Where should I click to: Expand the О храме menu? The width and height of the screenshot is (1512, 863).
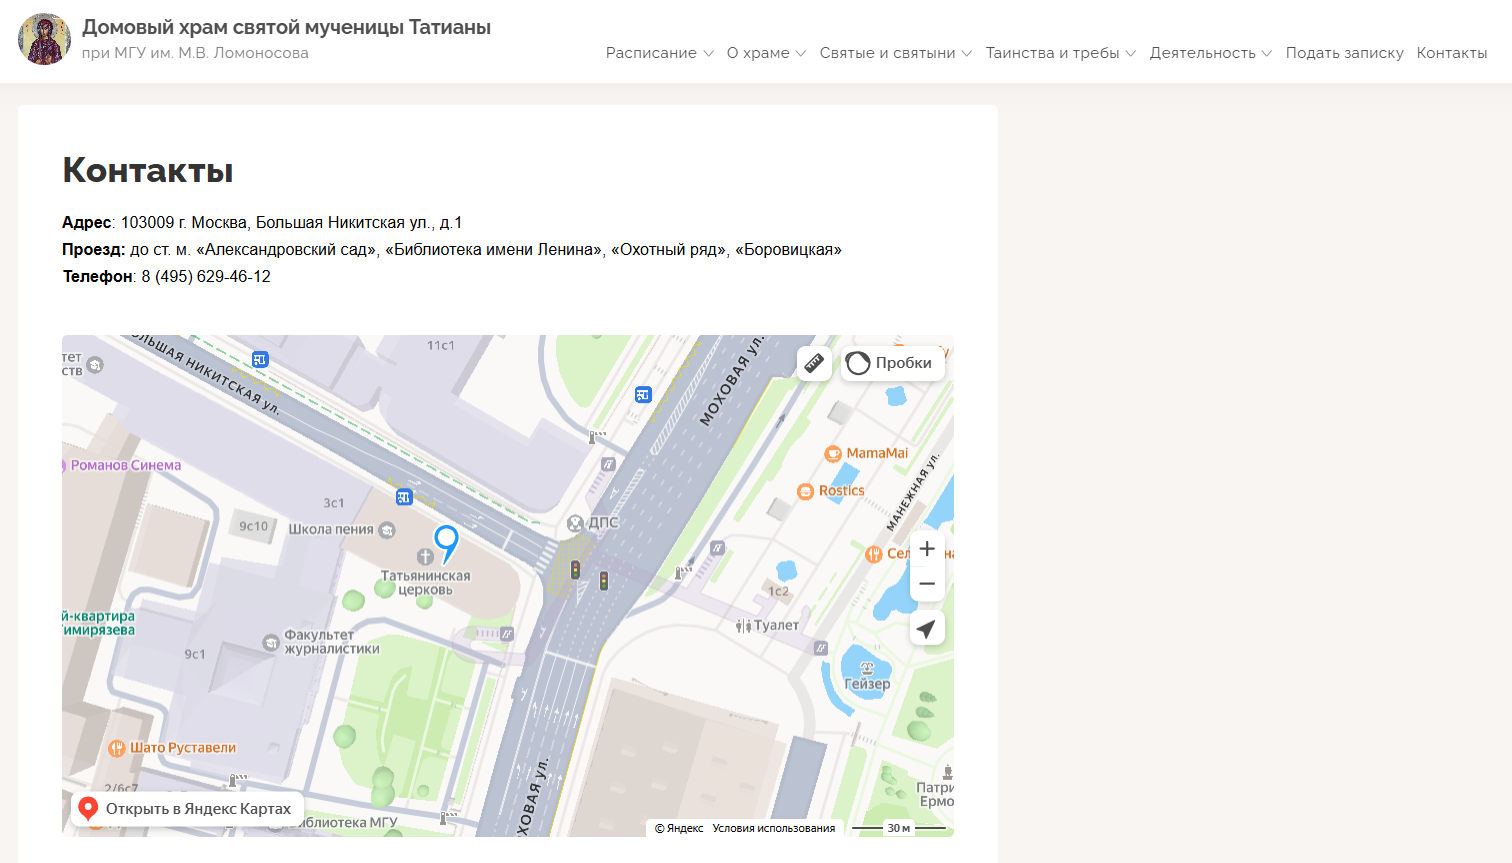(766, 53)
